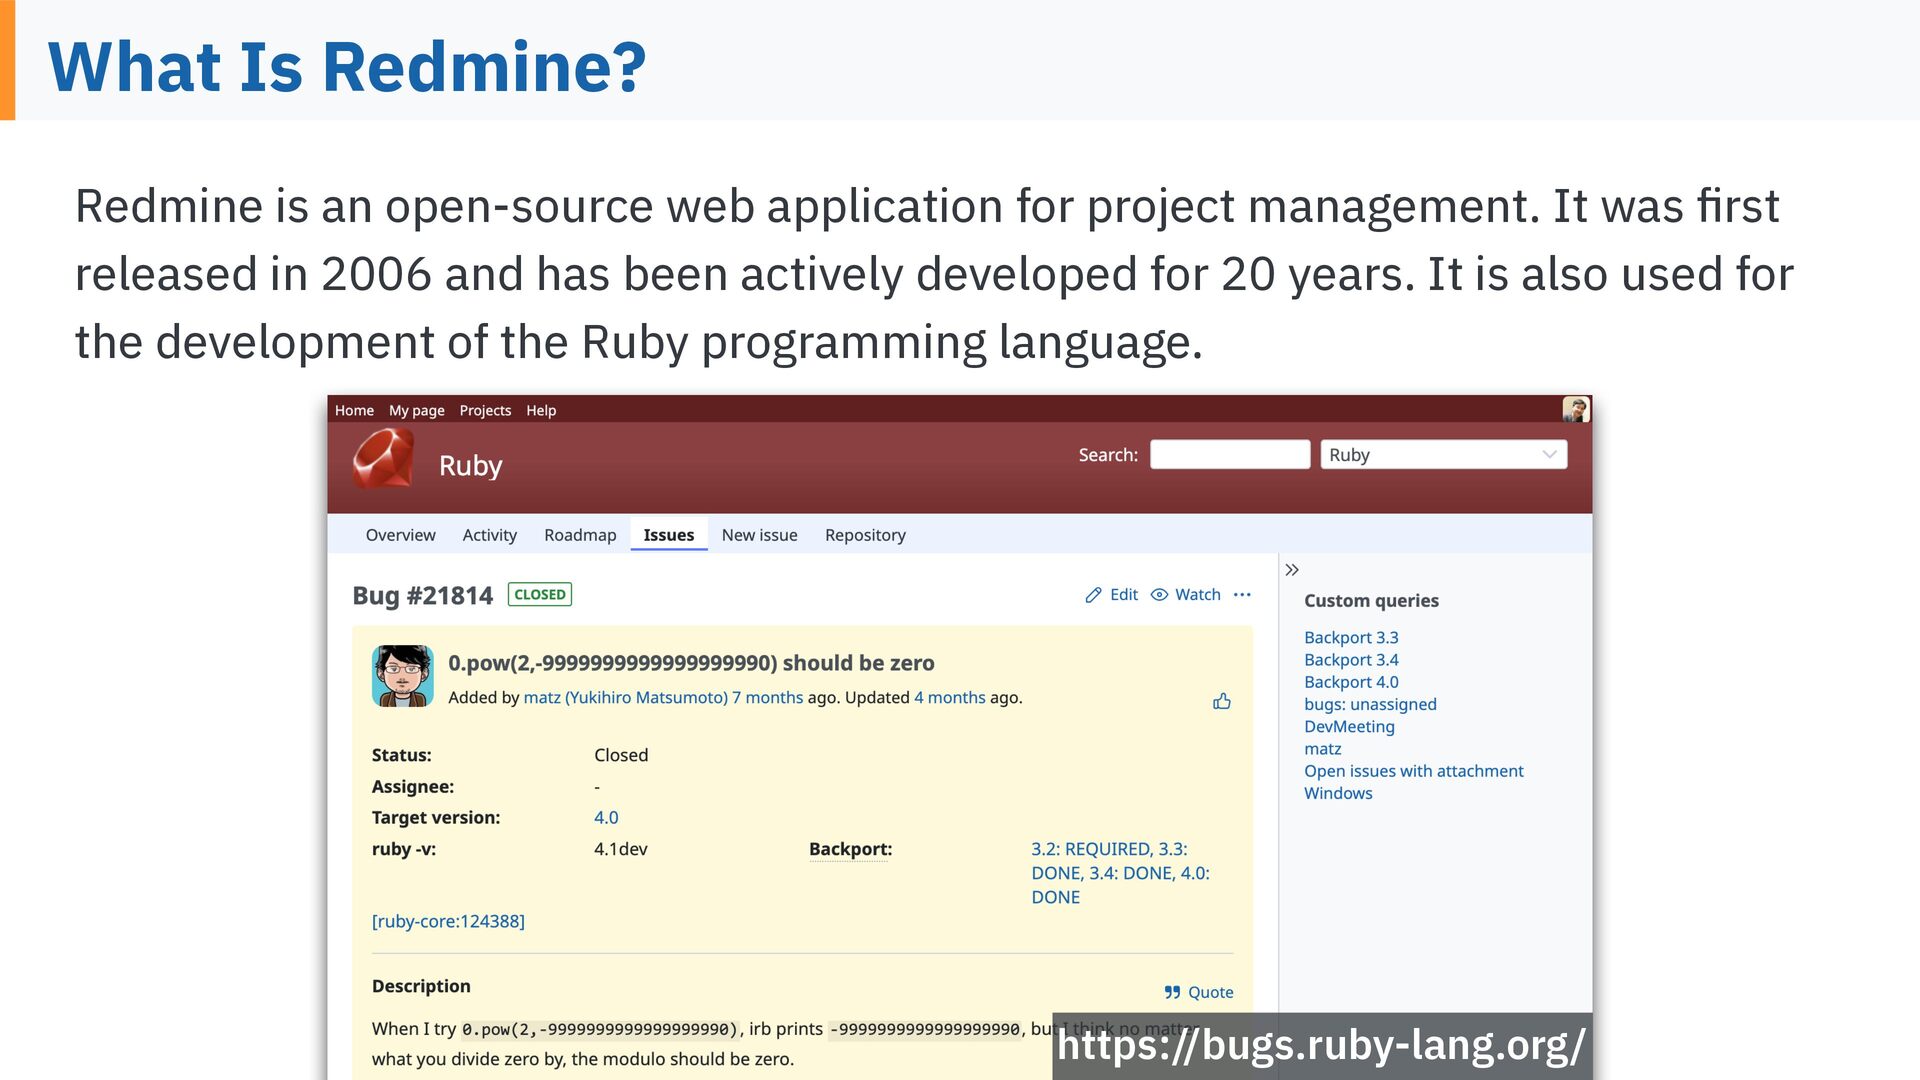Click the Status value 'Closed'

coord(621,755)
